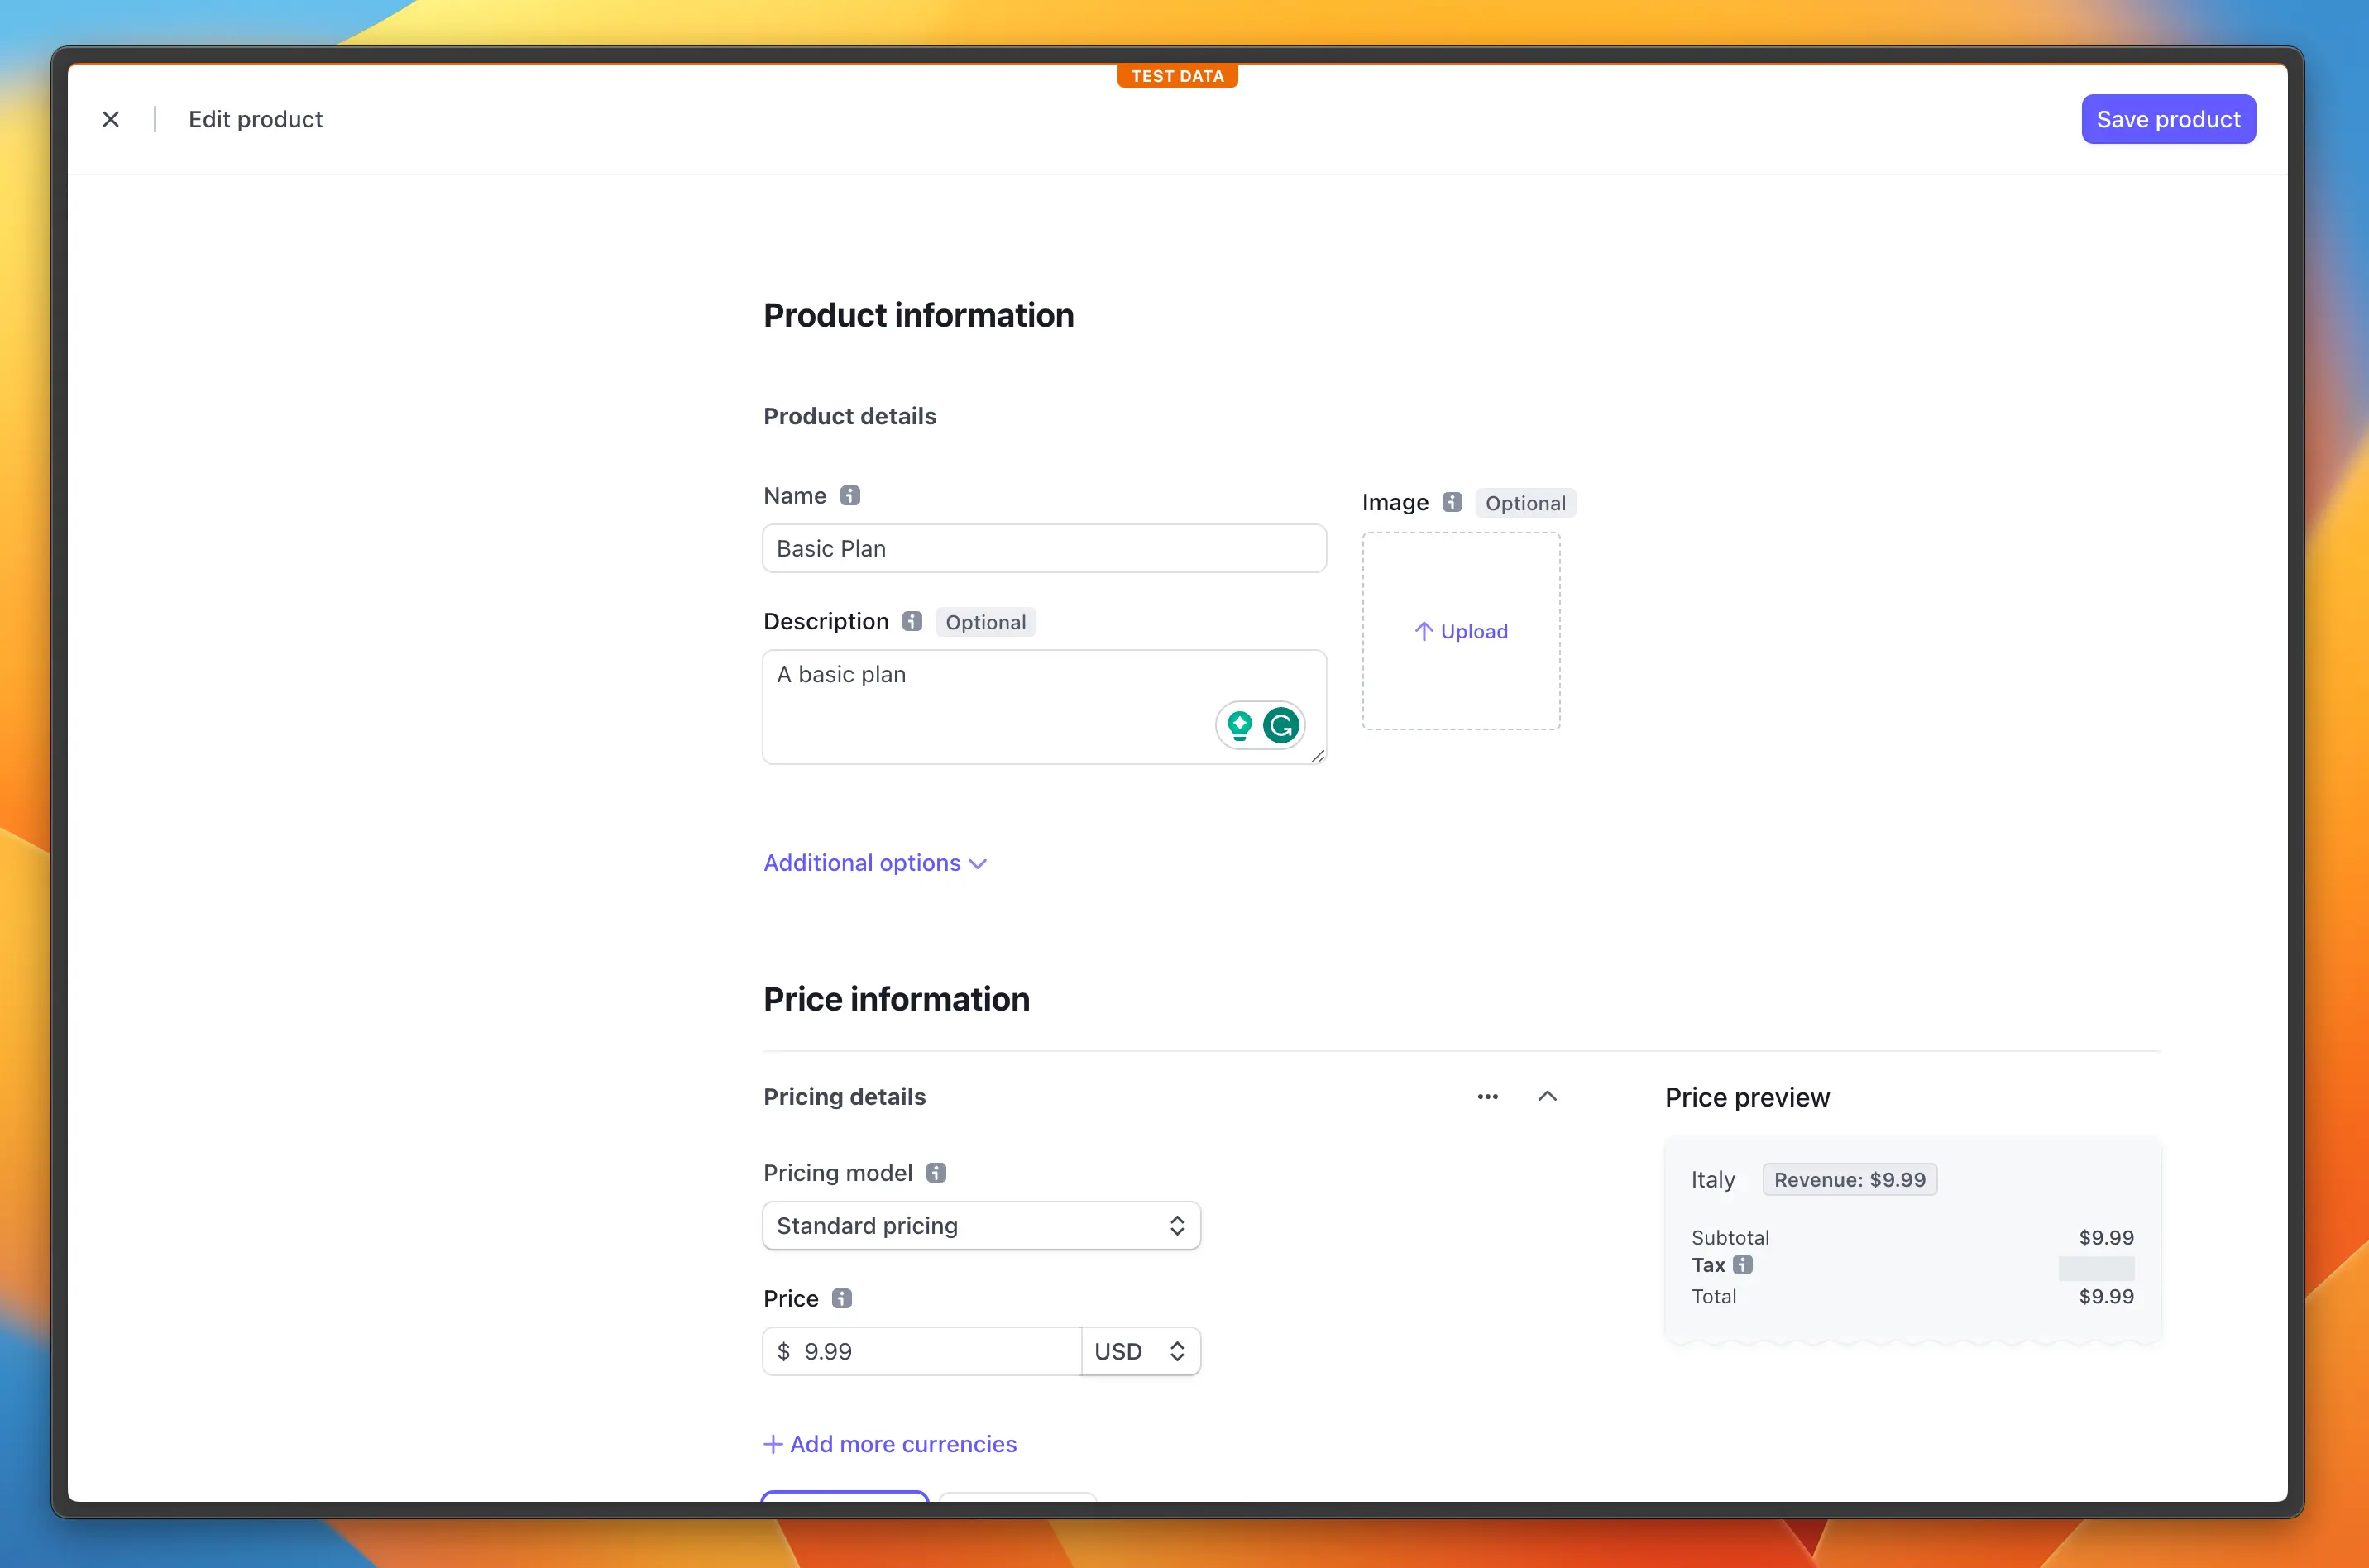Click the Add more currencies link
Image resolution: width=2369 pixels, height=1568 pixels.
pos(890,1444)
